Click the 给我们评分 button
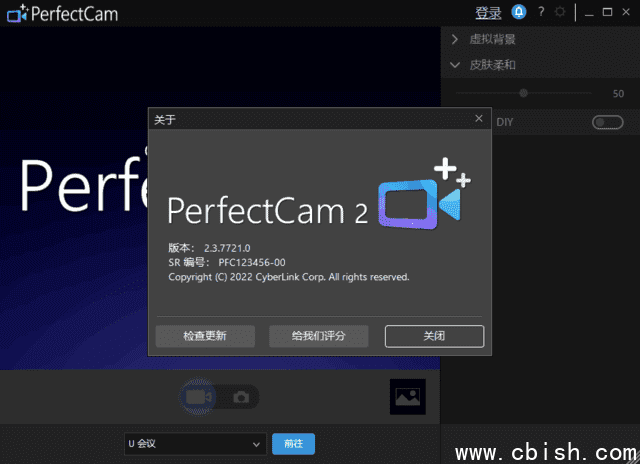Screen dimensions: 640x464 tap(318, 336)
